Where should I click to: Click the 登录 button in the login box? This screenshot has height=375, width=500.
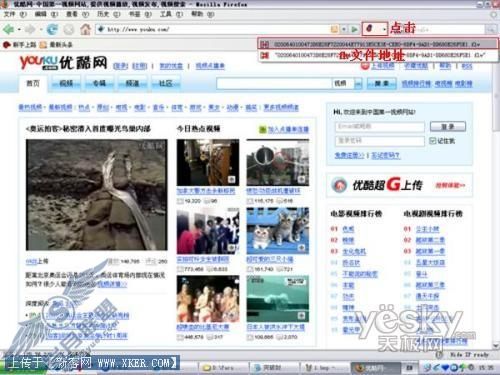[448, 127]
